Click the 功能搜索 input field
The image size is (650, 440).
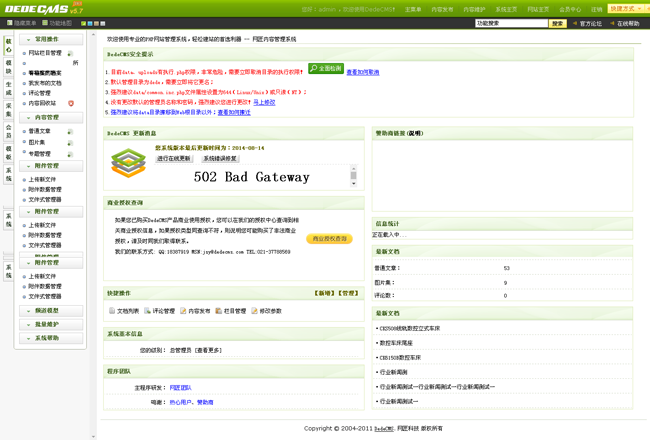pos(512,24)
